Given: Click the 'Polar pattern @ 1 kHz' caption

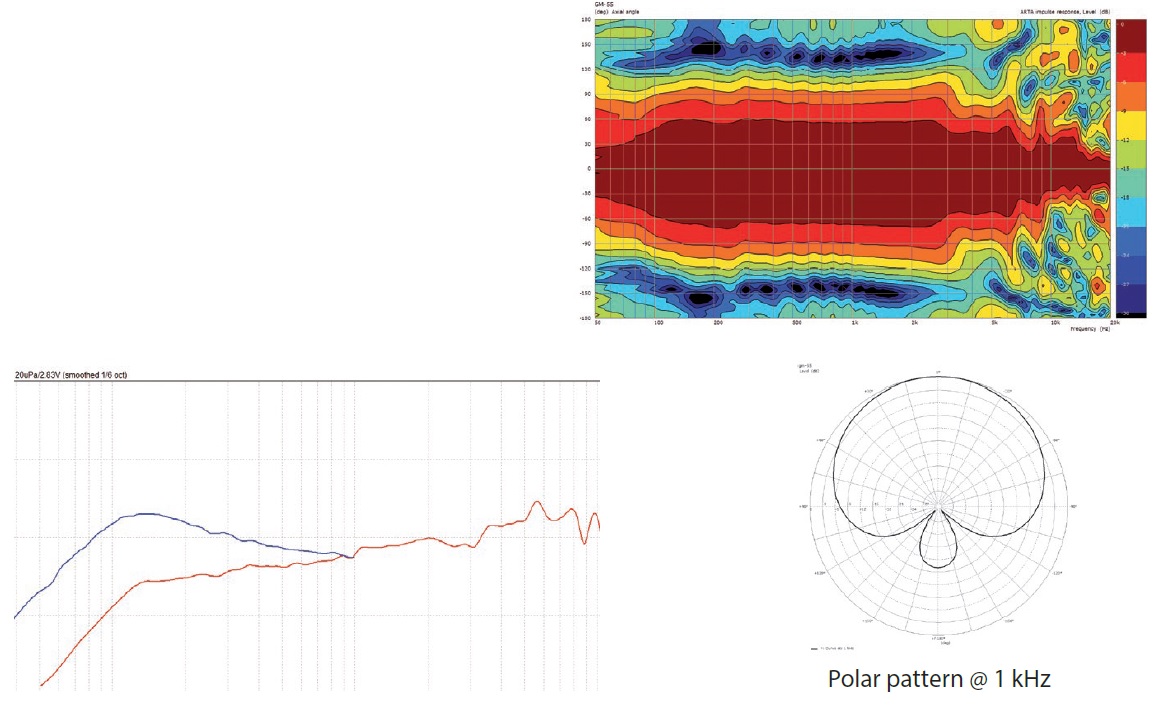Looking at the screenshot, I should click(938, 678).
